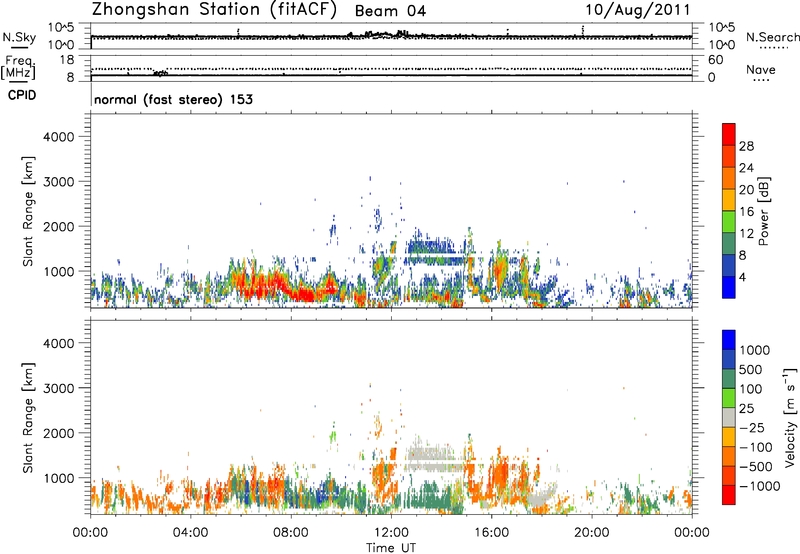The height and width of the screenshot is (554, 800).
Task: Select the 4 value on power colorbar
Action: pyautogui.click(x=743, y=278)
